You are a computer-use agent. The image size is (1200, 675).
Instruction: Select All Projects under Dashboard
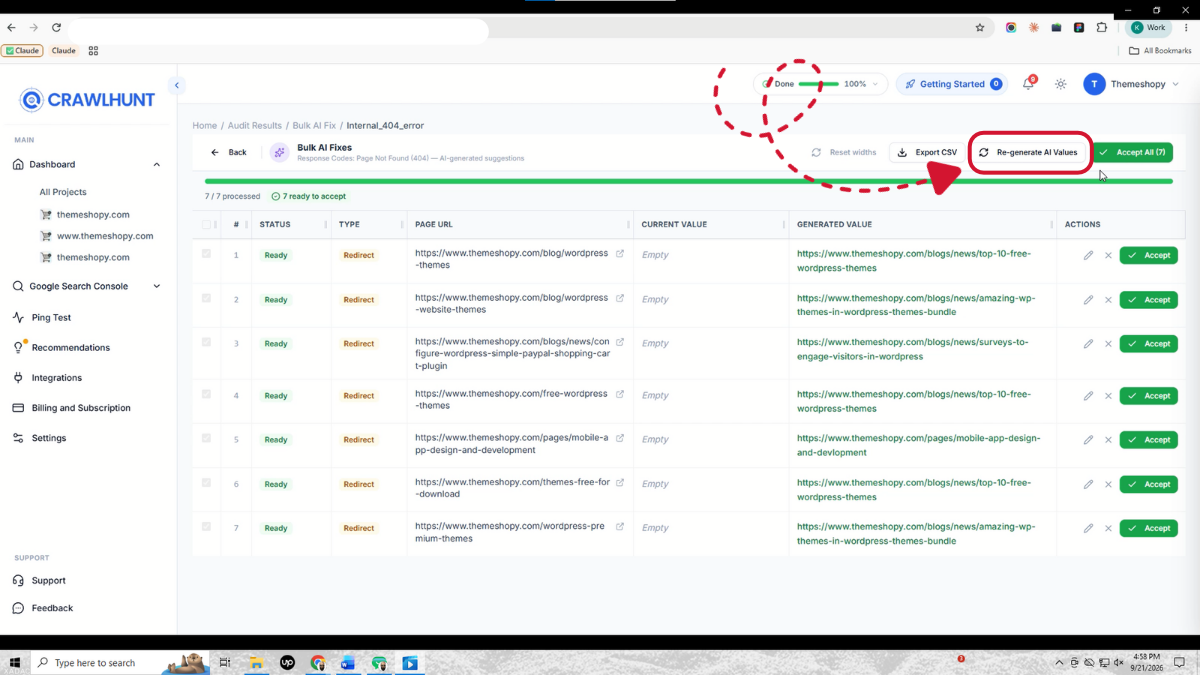pos(63,192)
